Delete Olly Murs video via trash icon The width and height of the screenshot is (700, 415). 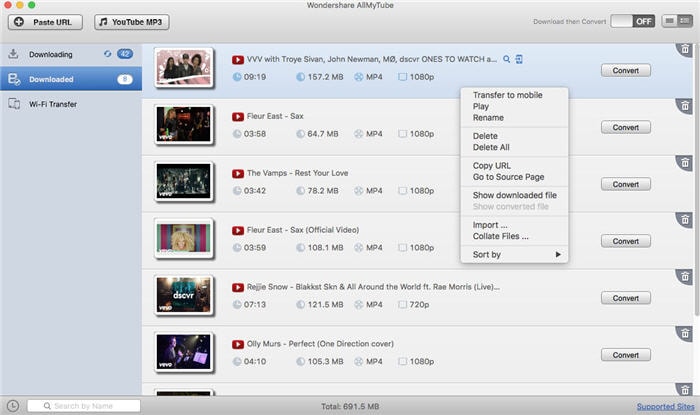(685, 333)
